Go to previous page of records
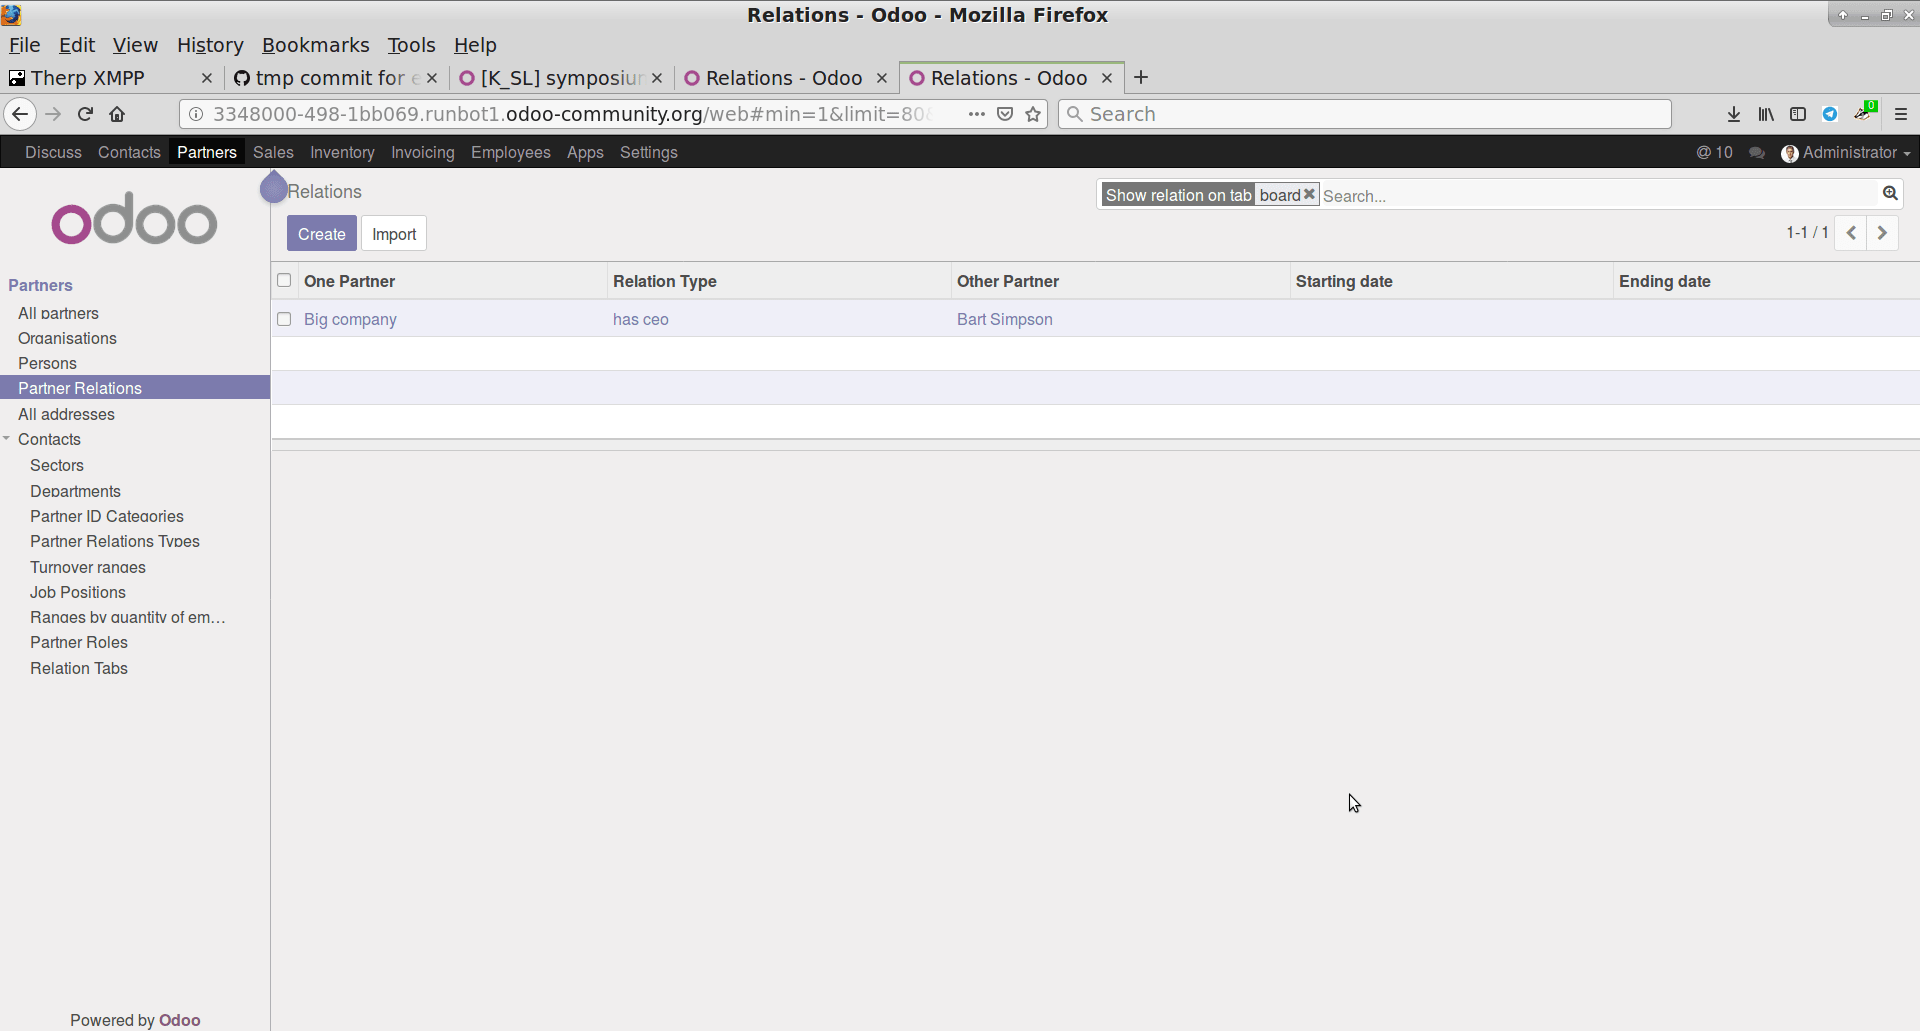 [1851, 232]
